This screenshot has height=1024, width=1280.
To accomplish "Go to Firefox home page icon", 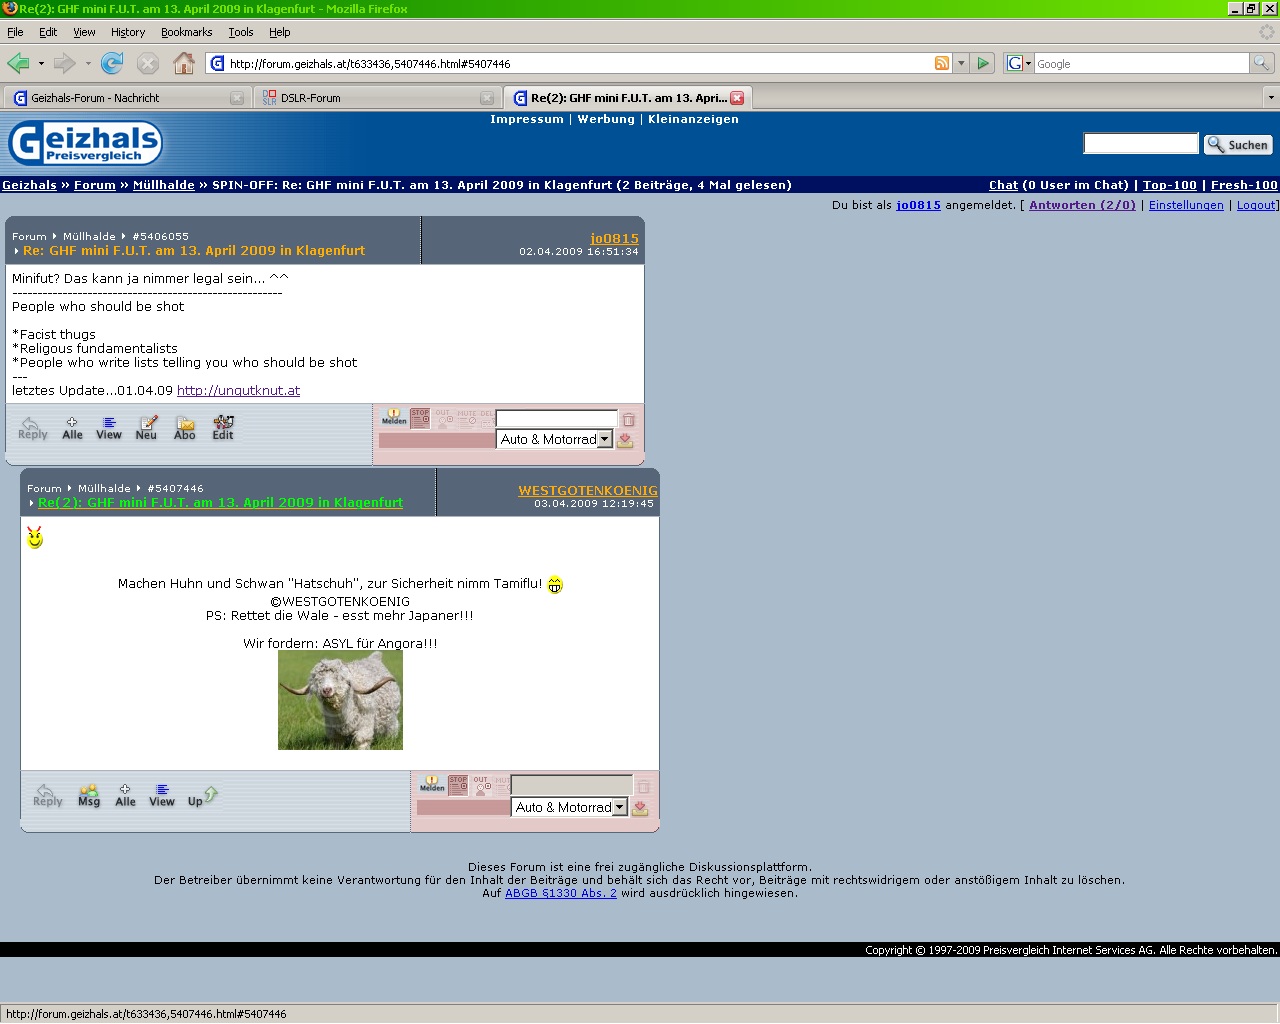I will (x=184, y=64).
